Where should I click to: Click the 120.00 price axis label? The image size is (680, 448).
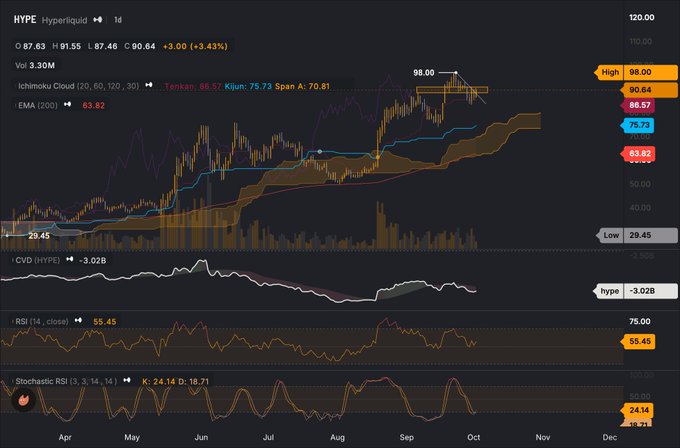(642, 17)
